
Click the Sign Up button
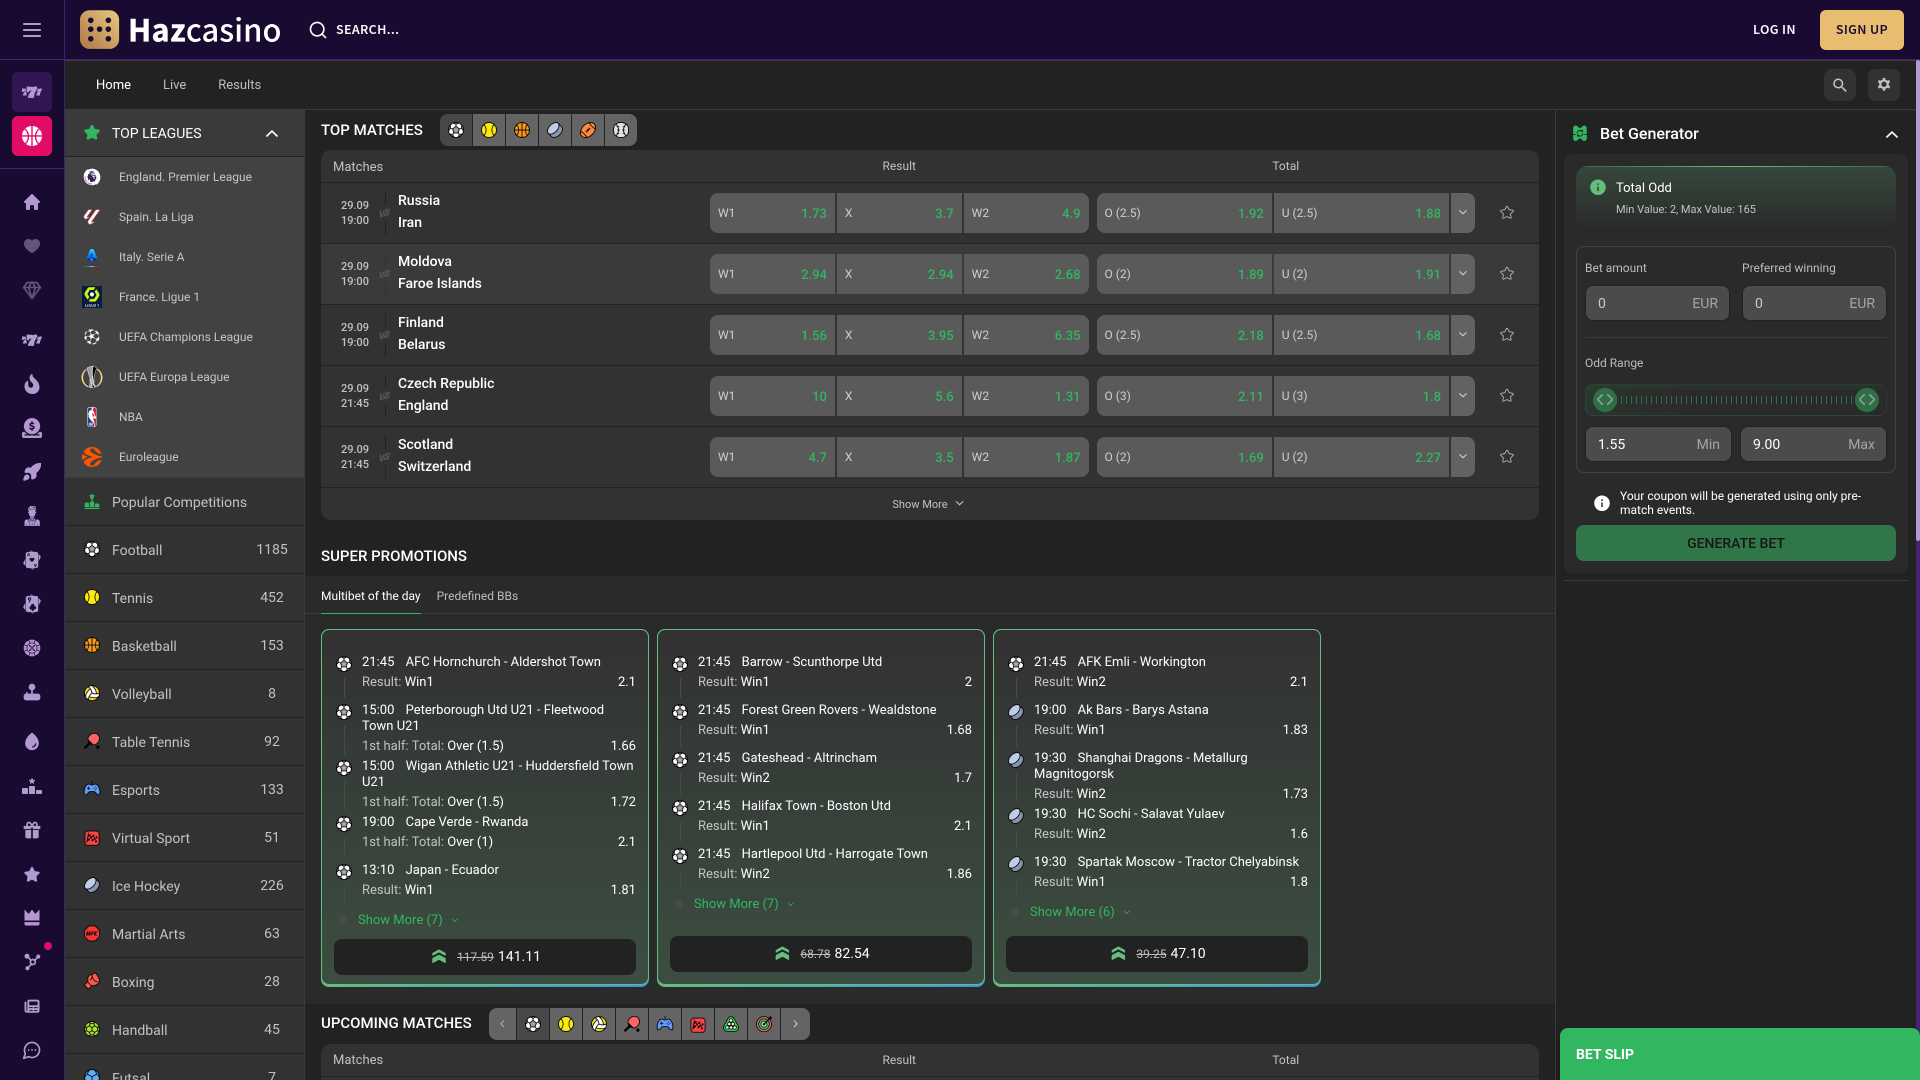click(x=1861, y=30)
